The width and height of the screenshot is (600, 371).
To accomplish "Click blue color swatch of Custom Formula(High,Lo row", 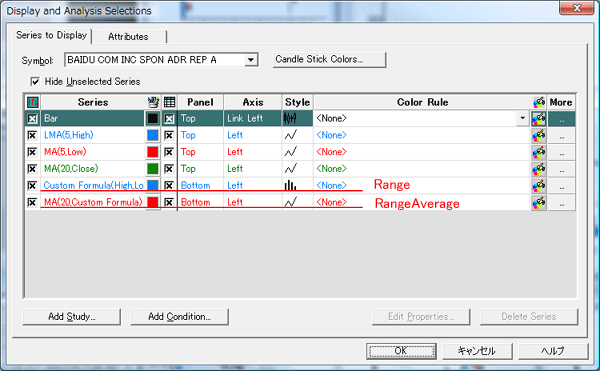I will coord(153,186).
